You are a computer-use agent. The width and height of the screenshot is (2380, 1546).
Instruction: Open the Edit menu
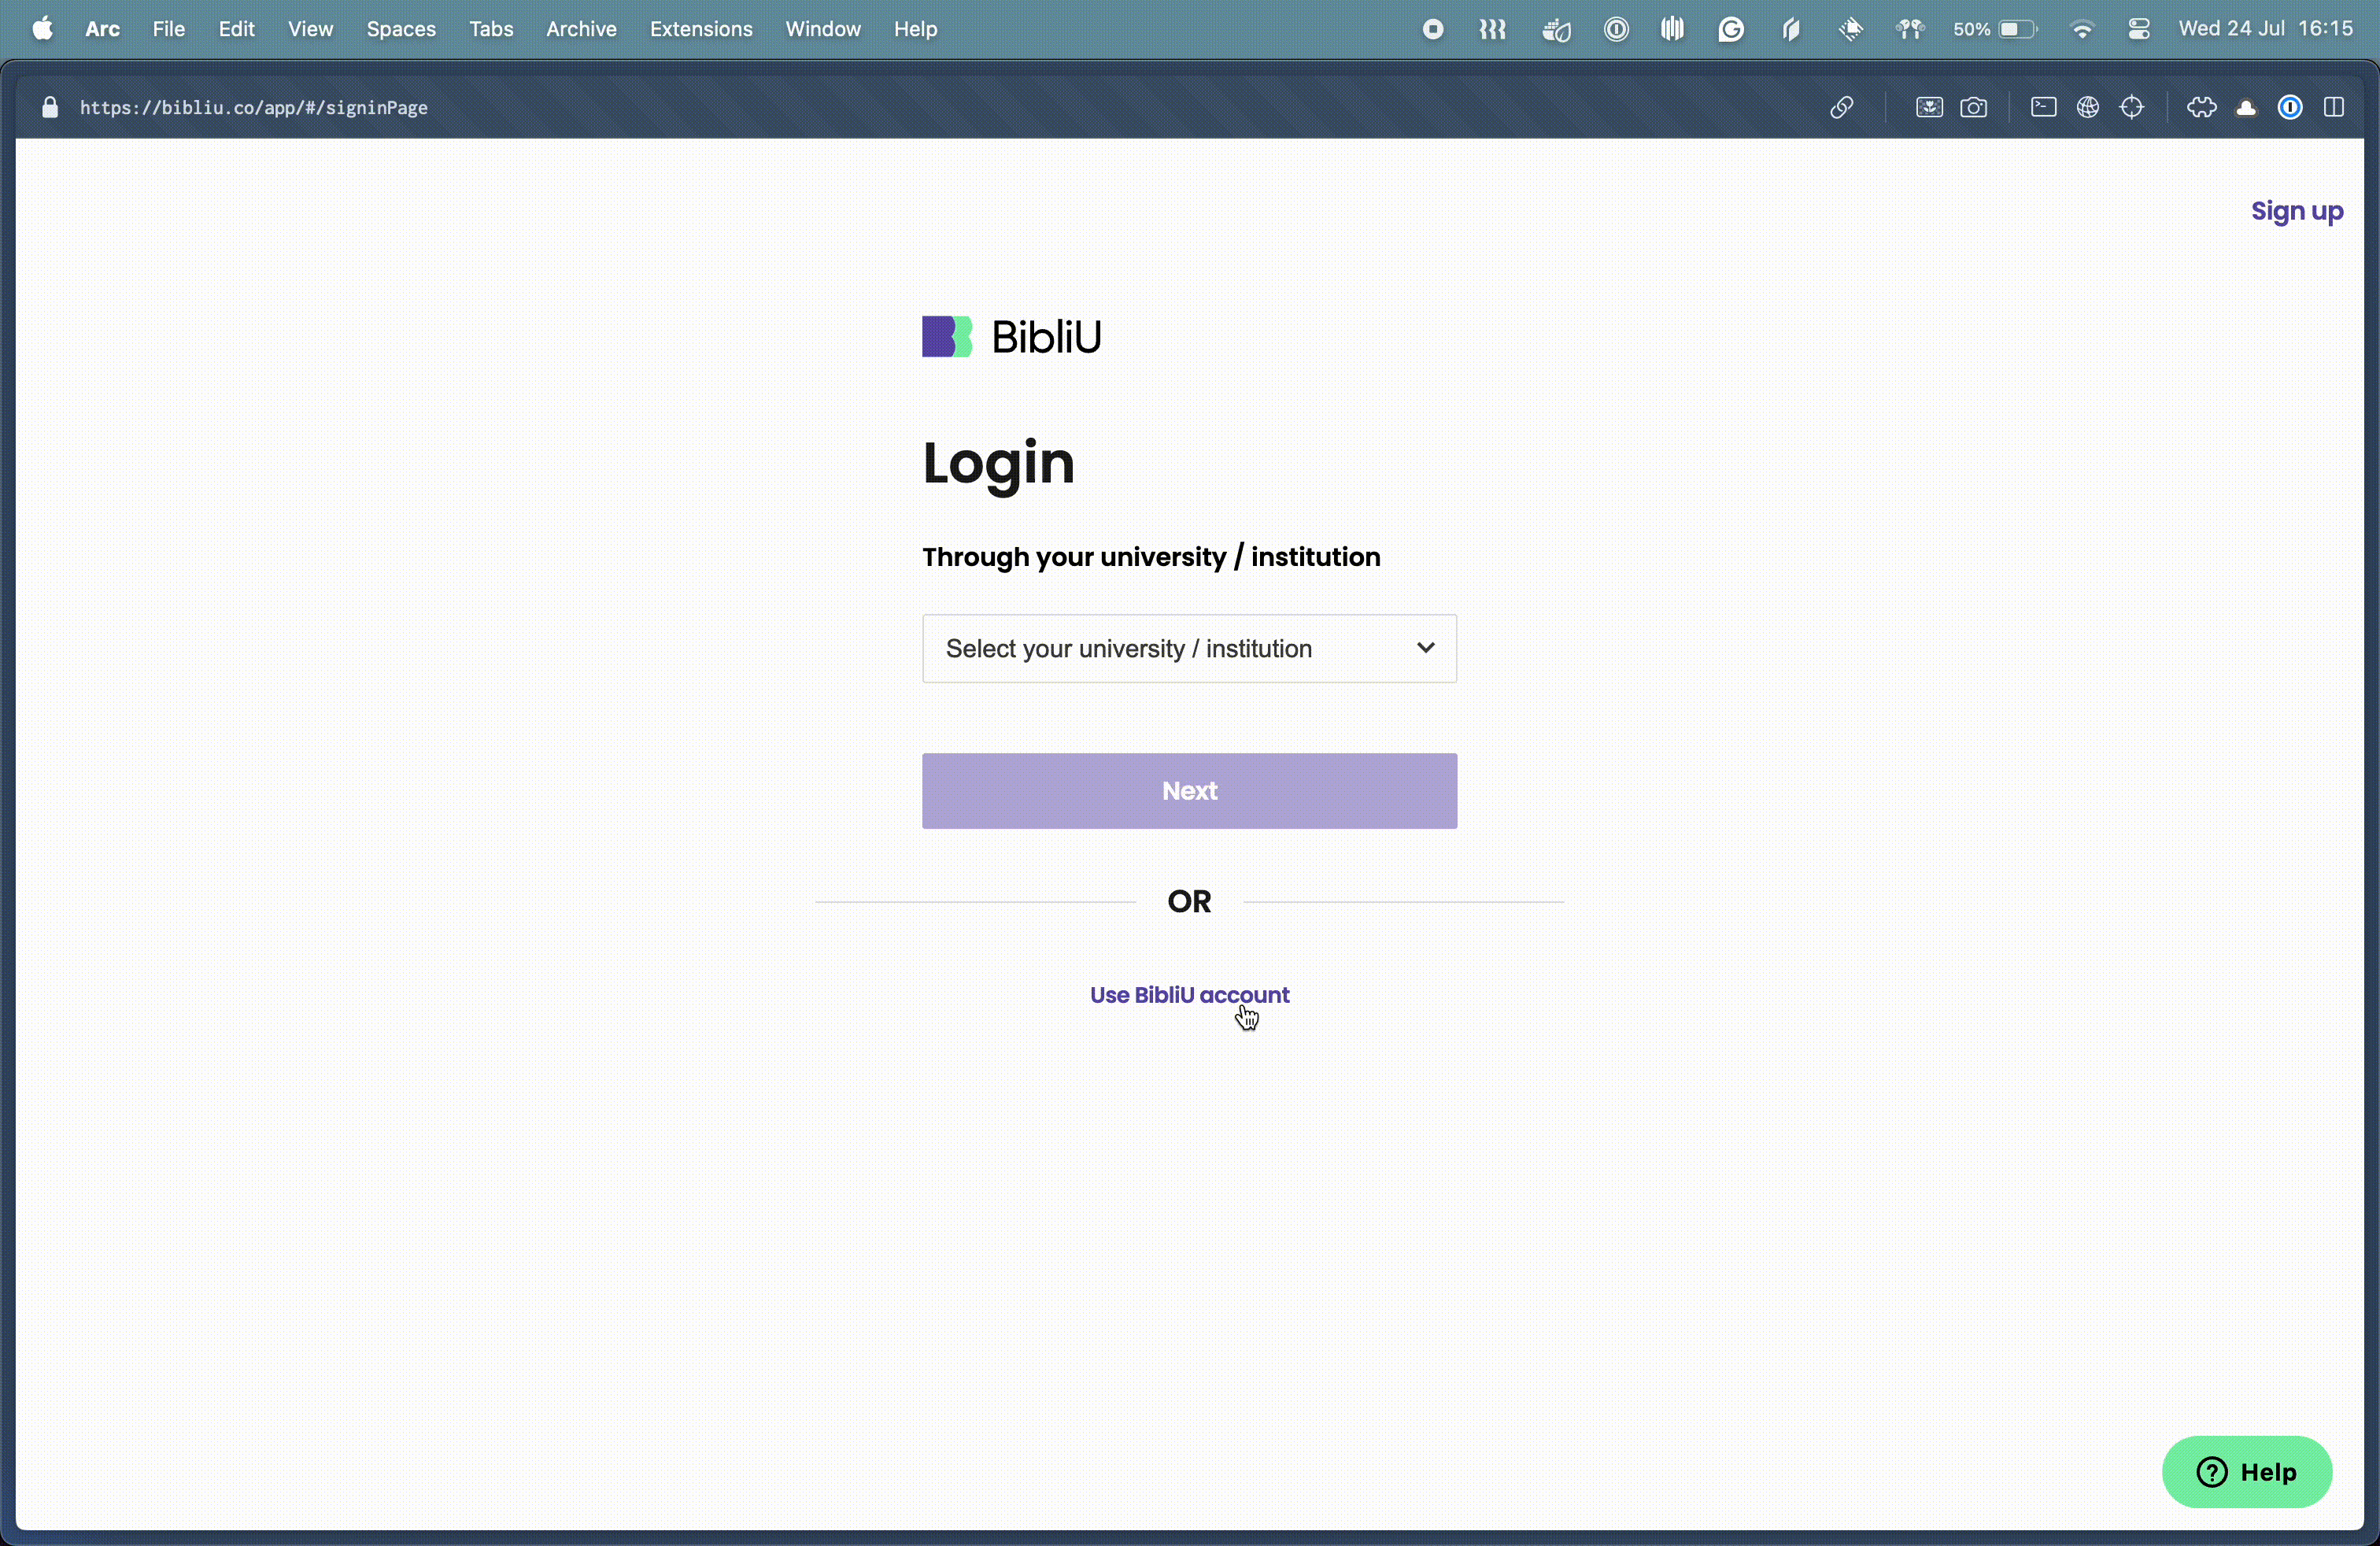coord(236,29)
